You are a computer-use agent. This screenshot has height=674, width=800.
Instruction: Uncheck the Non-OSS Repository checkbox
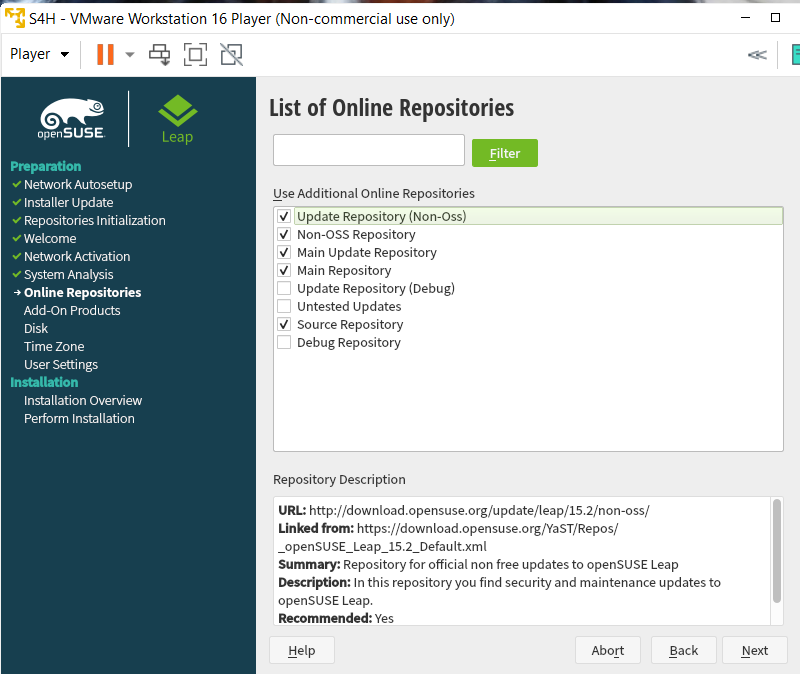pos(284,234)
